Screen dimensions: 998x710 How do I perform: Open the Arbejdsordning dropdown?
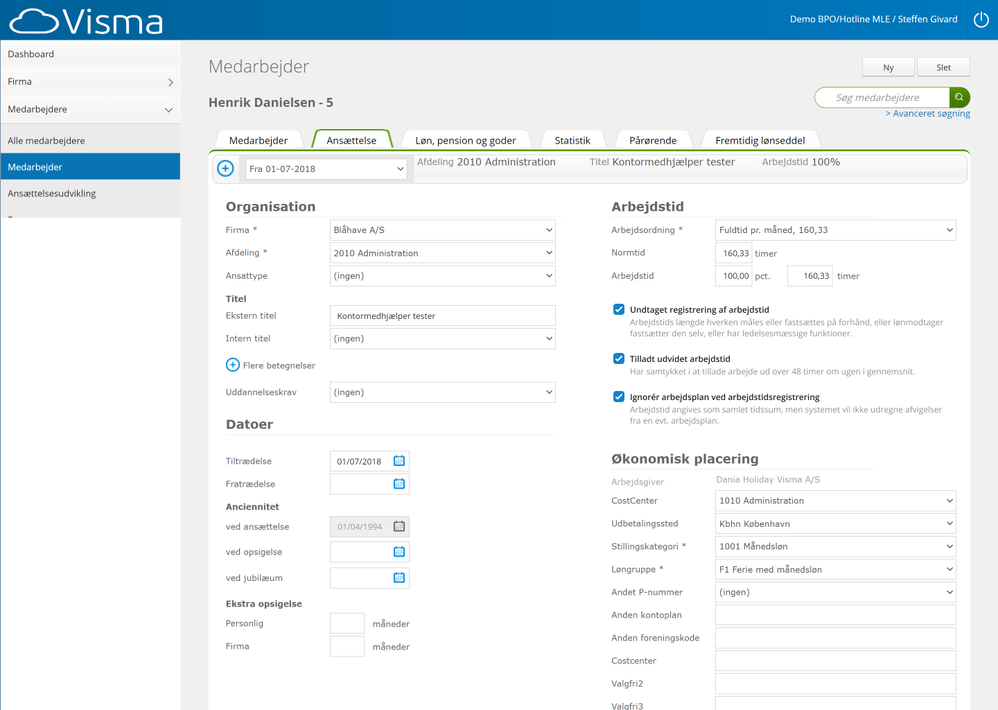point(836,230)
